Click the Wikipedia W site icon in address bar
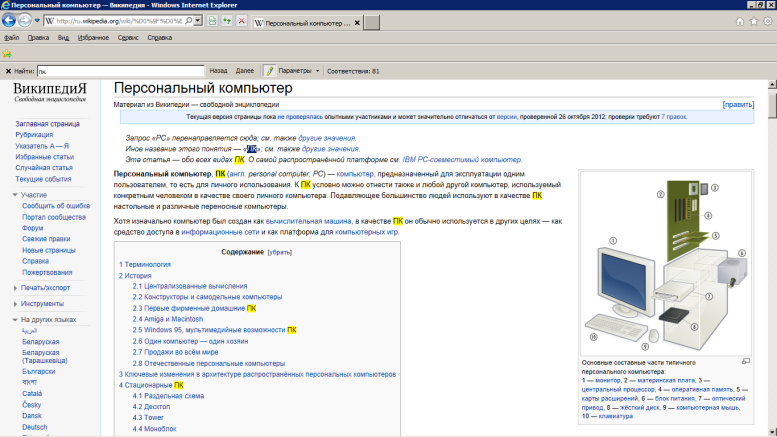Image resolution: width=777 pixels, height=437 pixels. click(x=49, y=21)
